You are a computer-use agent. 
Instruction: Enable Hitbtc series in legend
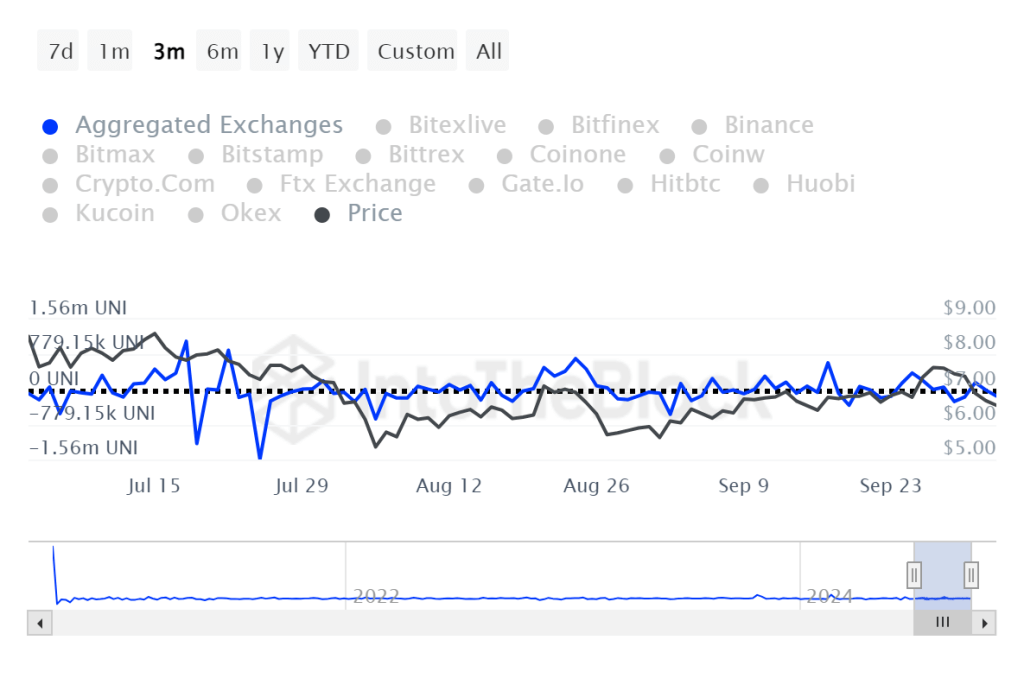tap(669, 184)
